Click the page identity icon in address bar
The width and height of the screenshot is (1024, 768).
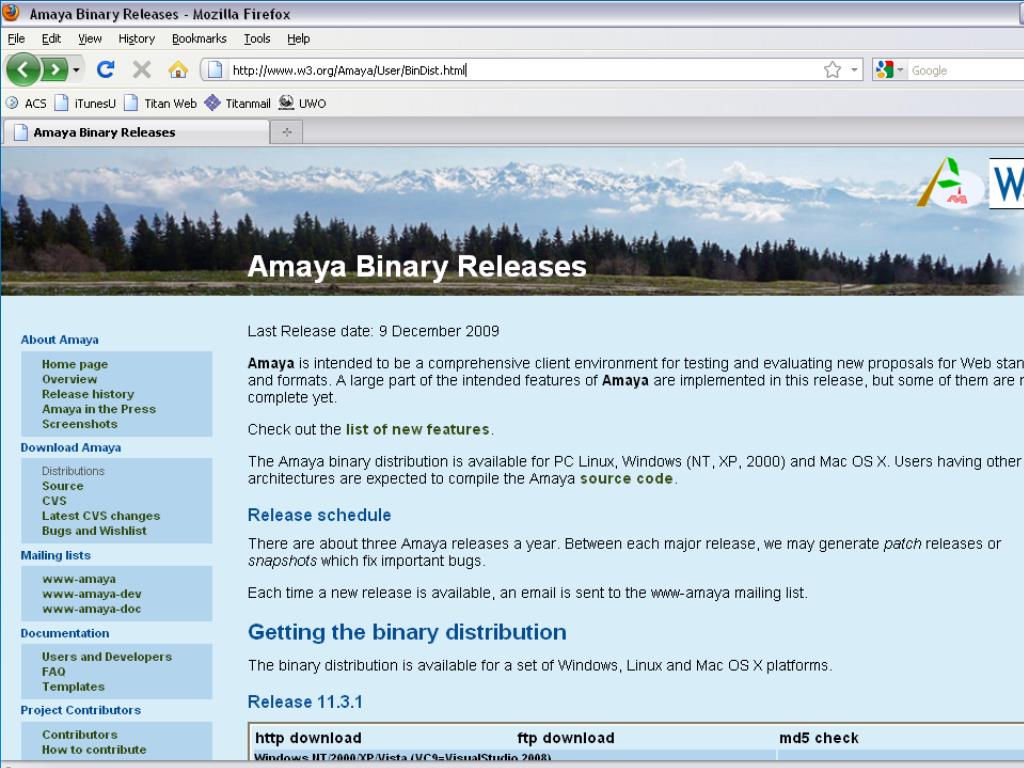(215, 70)
